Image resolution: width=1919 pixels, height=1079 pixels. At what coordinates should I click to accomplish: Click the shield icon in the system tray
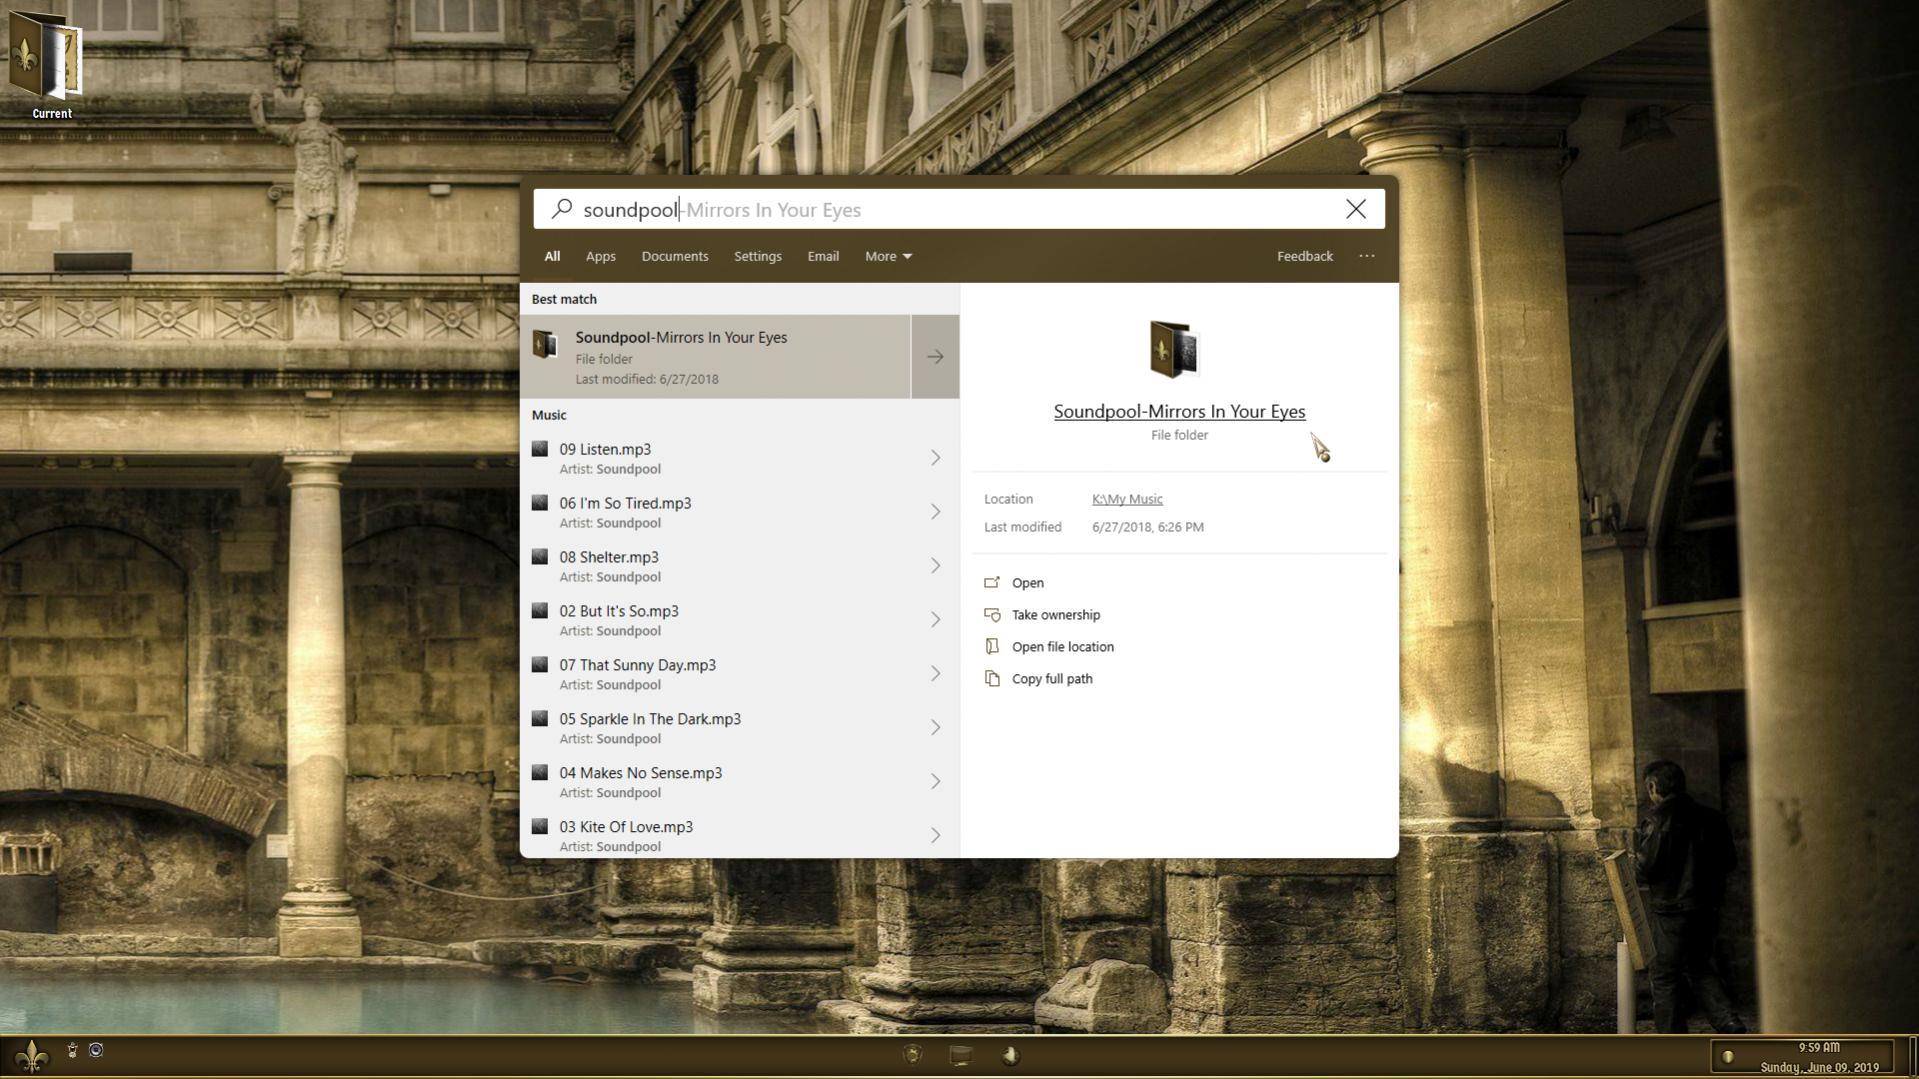(x=913, y=1054)
